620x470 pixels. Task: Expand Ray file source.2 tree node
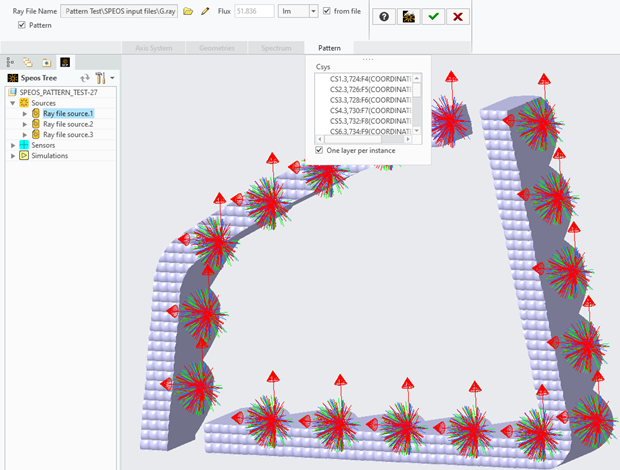tap(25, 124)
